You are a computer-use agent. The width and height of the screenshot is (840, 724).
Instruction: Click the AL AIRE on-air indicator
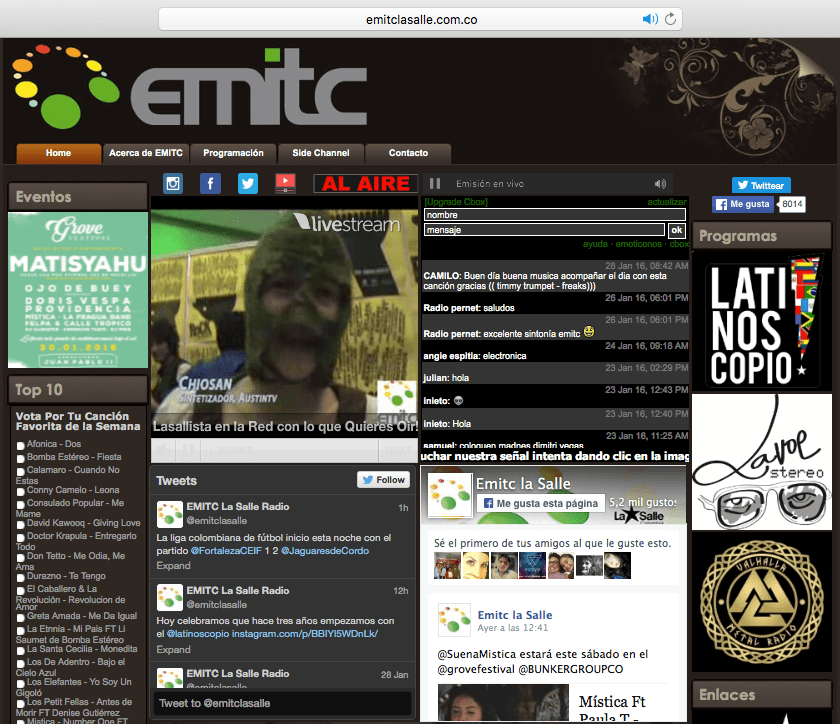click(x=365, y=184)
